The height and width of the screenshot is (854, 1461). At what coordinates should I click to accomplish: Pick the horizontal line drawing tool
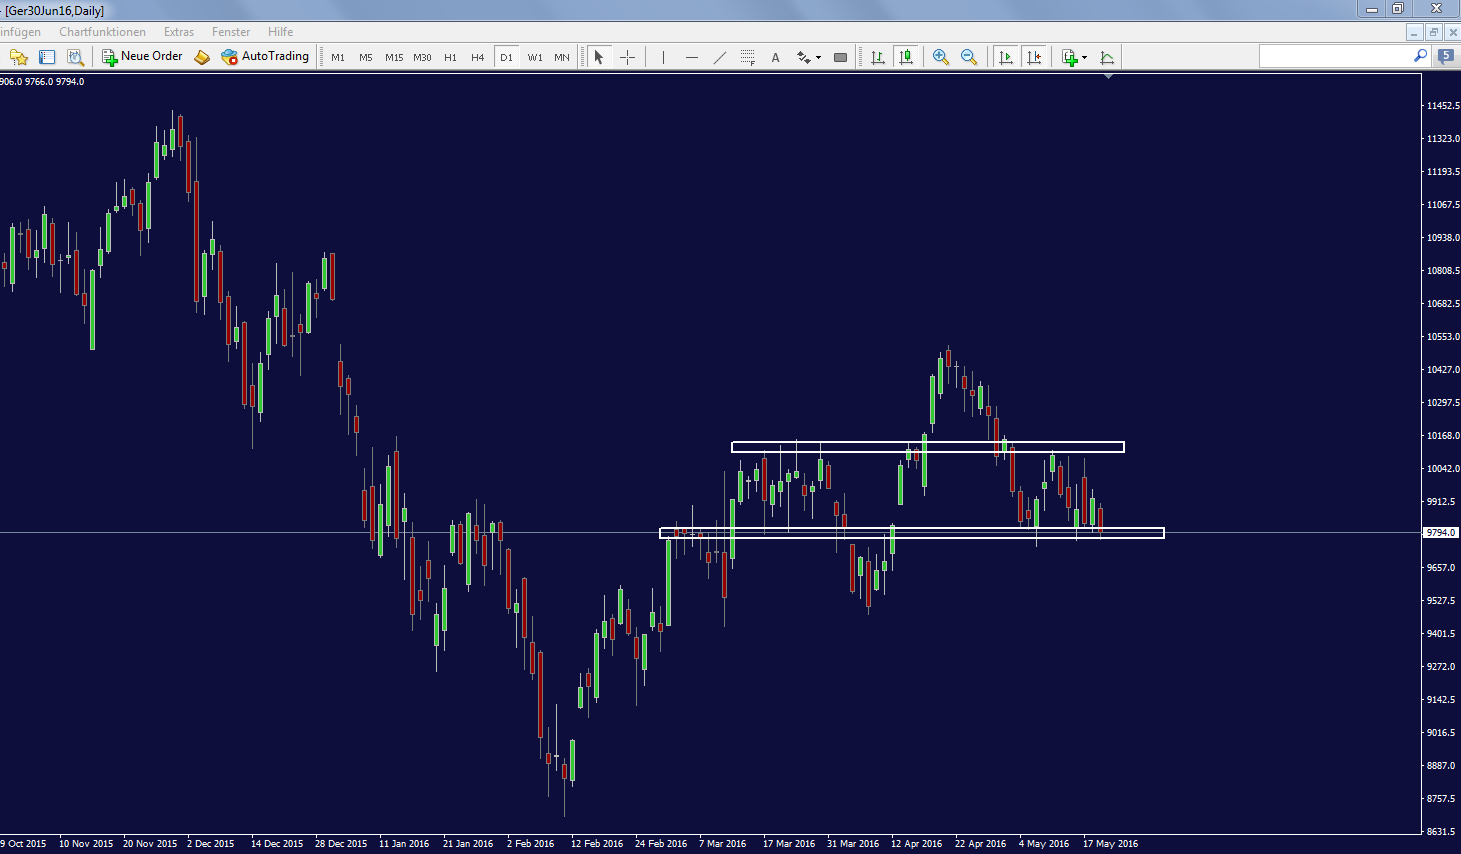pyautogui.click(x=691, y=57)
